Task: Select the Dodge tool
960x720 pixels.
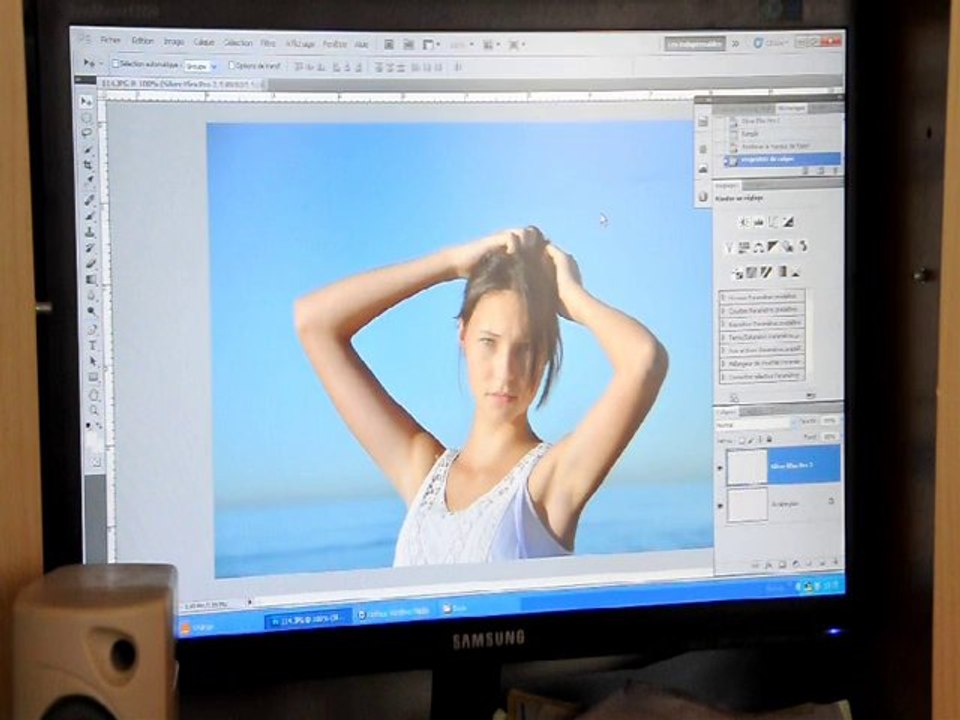Action: pos(92,312)
